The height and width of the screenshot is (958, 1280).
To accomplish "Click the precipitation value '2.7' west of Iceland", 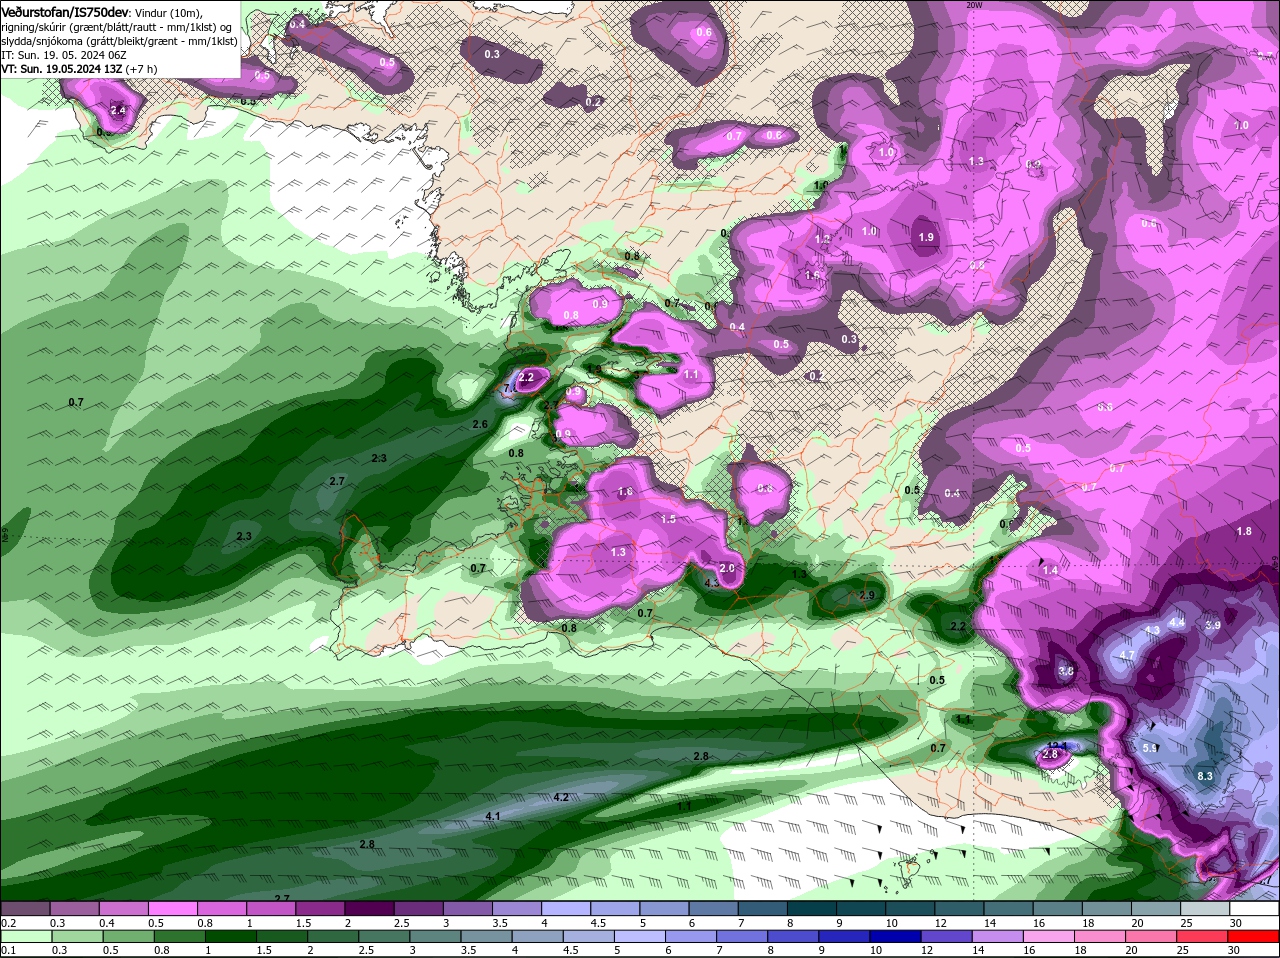I will pos(337,481).
